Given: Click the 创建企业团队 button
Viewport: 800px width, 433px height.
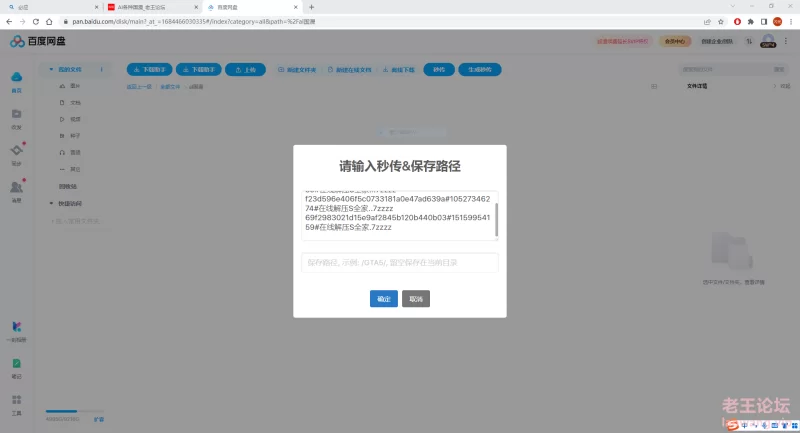Looking at the screenshot, I should click(x=717, y=41).
